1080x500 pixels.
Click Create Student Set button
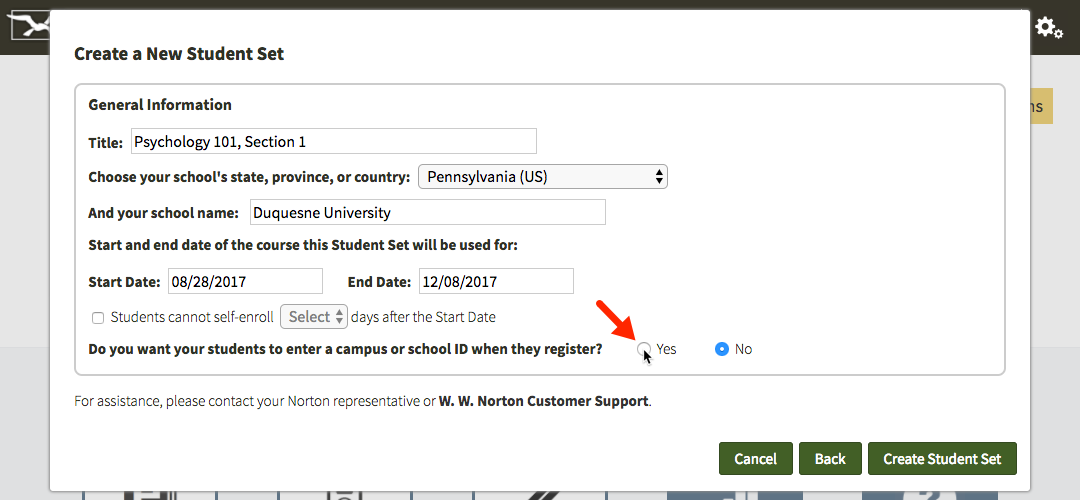point(942,459)
